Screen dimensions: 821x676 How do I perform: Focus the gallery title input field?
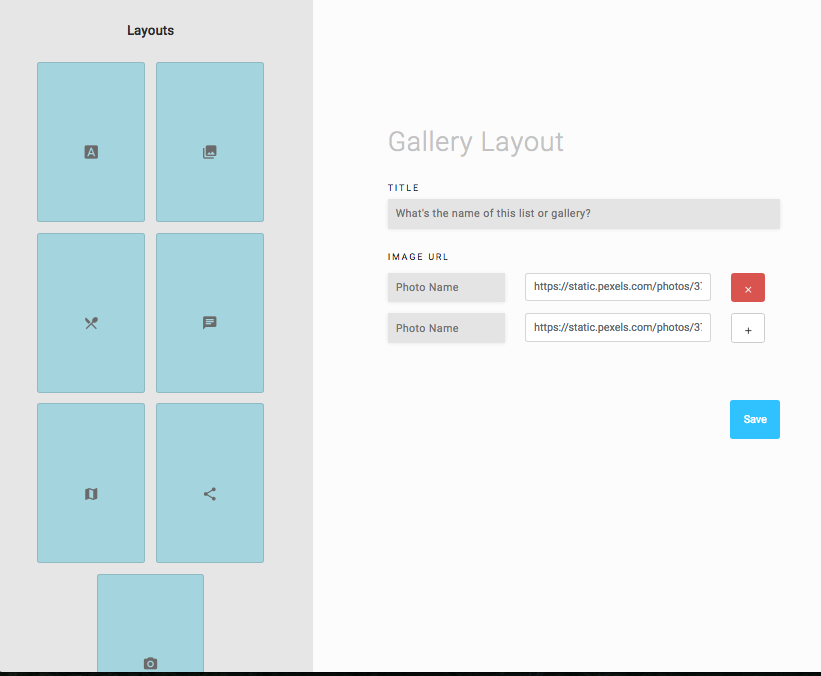[x=584, y=214]
